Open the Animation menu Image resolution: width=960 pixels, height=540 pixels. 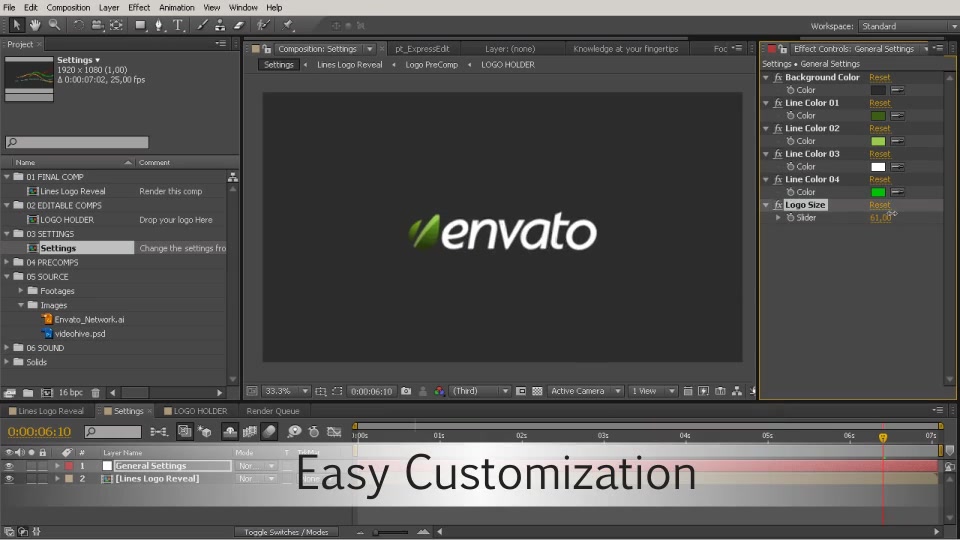[176, 7]
